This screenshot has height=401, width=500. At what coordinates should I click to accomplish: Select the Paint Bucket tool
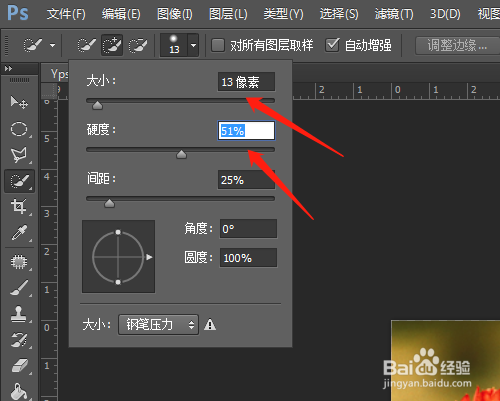coord(19,392)
